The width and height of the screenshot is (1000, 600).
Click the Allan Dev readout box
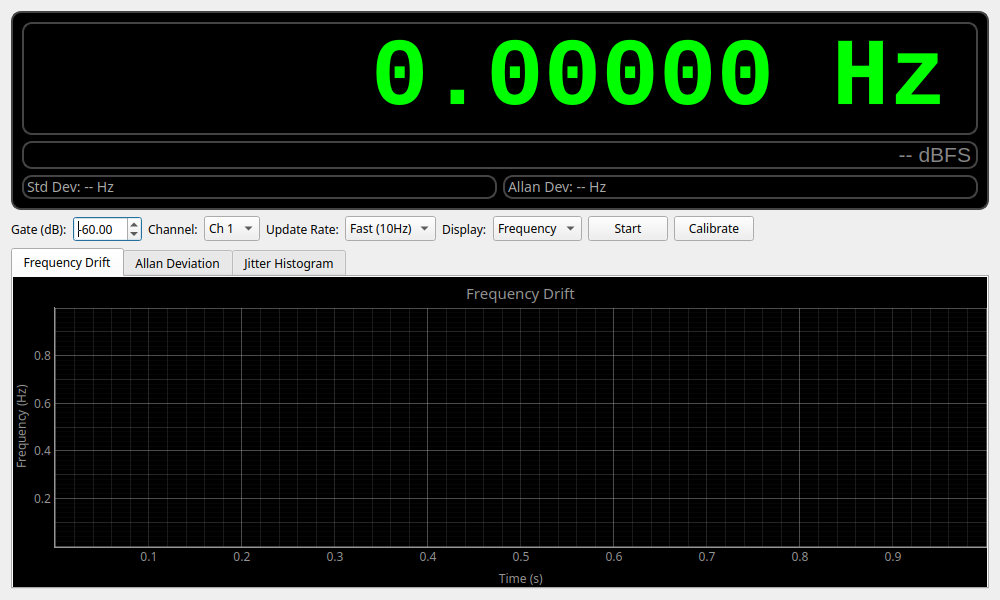pyautogui.click(x=740, y=186)
